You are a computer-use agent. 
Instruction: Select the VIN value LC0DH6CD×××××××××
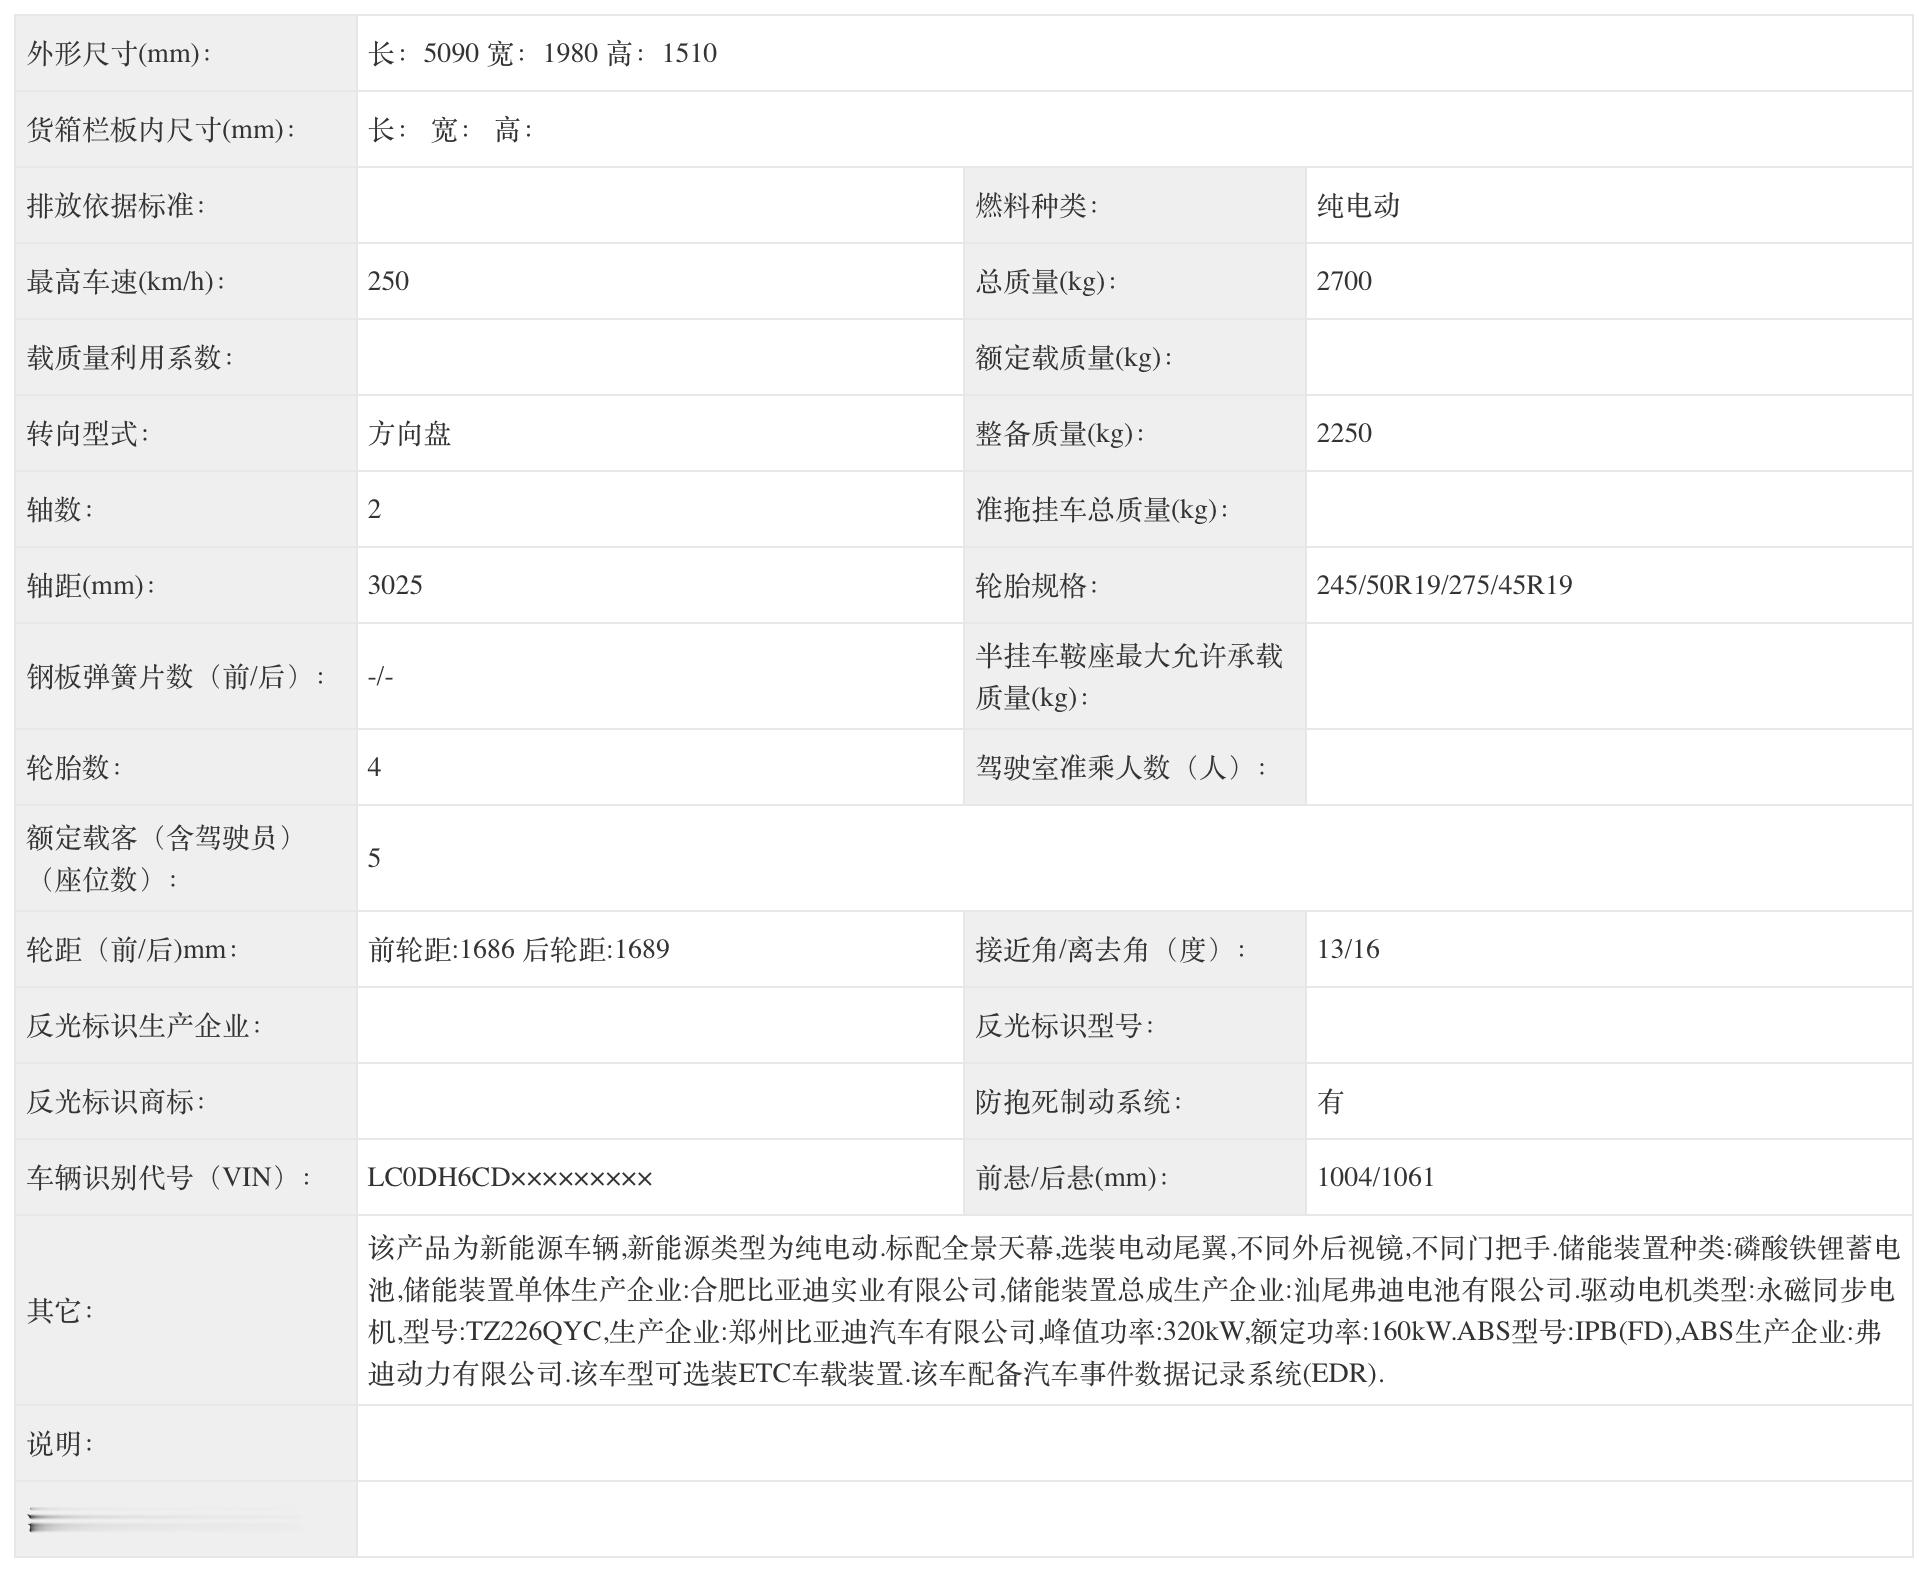click(x=510, y=1177)
